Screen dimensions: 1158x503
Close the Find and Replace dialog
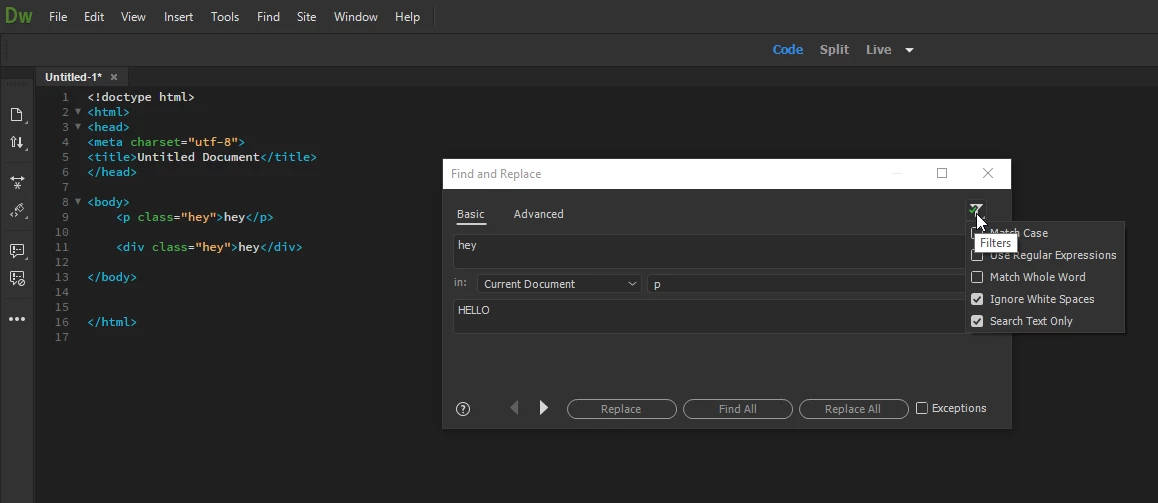click(x=987, y=173)
